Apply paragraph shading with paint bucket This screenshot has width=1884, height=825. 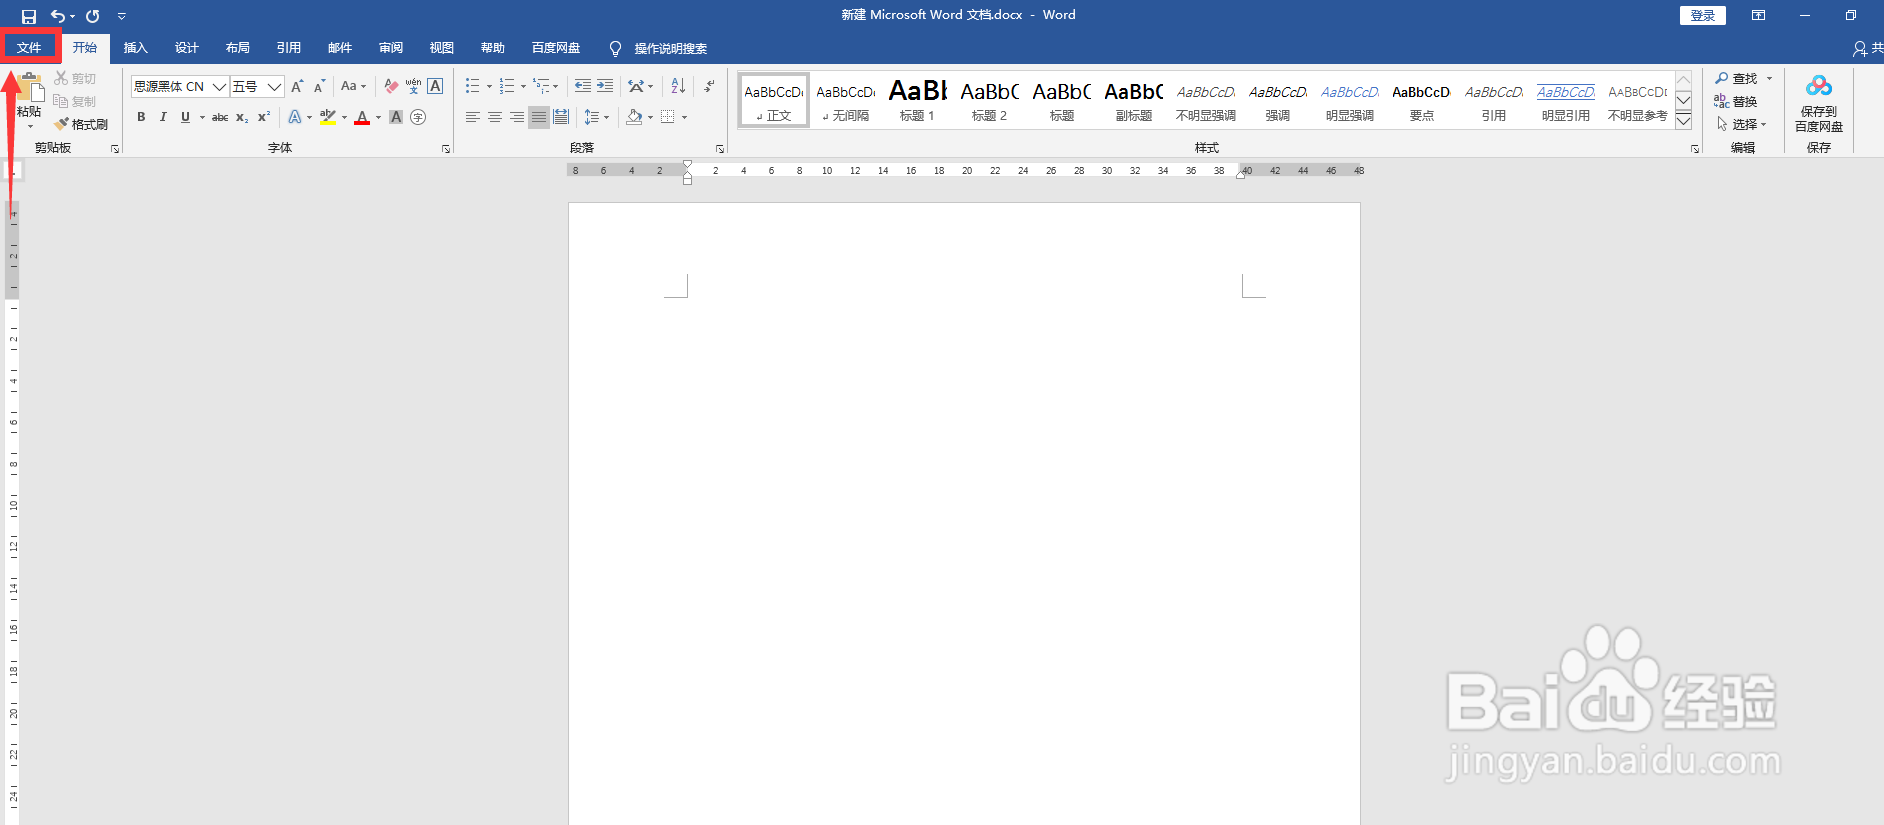click(x=634, y=117)
